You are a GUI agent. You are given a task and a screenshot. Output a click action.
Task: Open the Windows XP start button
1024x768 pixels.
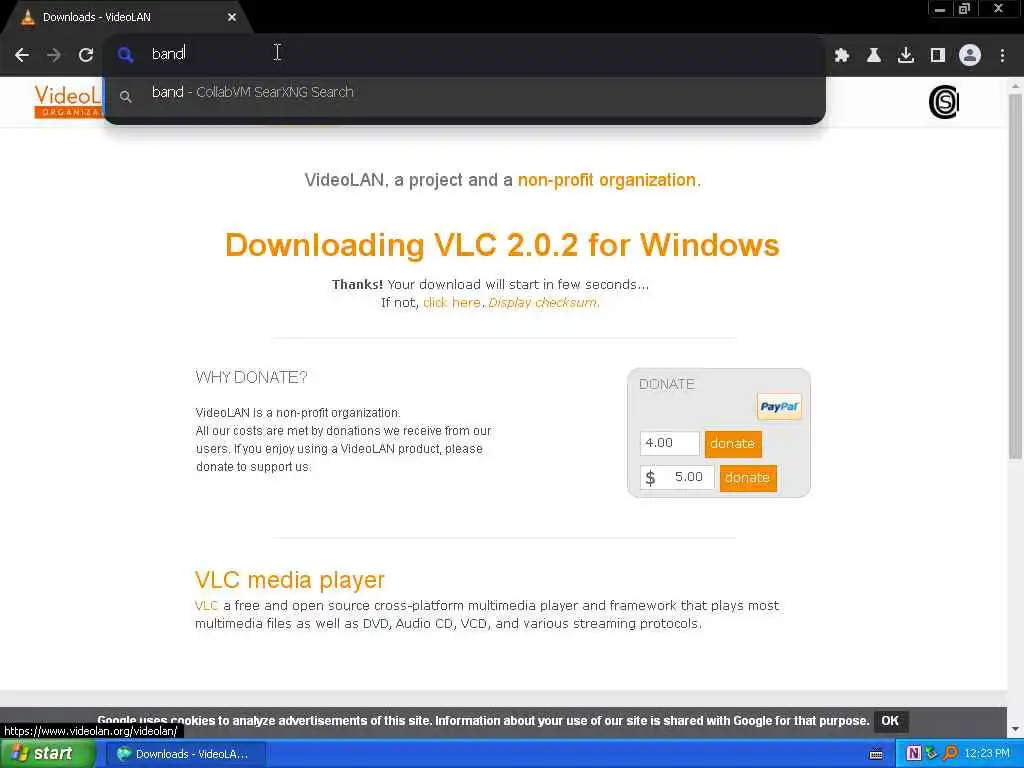[46, 754]
